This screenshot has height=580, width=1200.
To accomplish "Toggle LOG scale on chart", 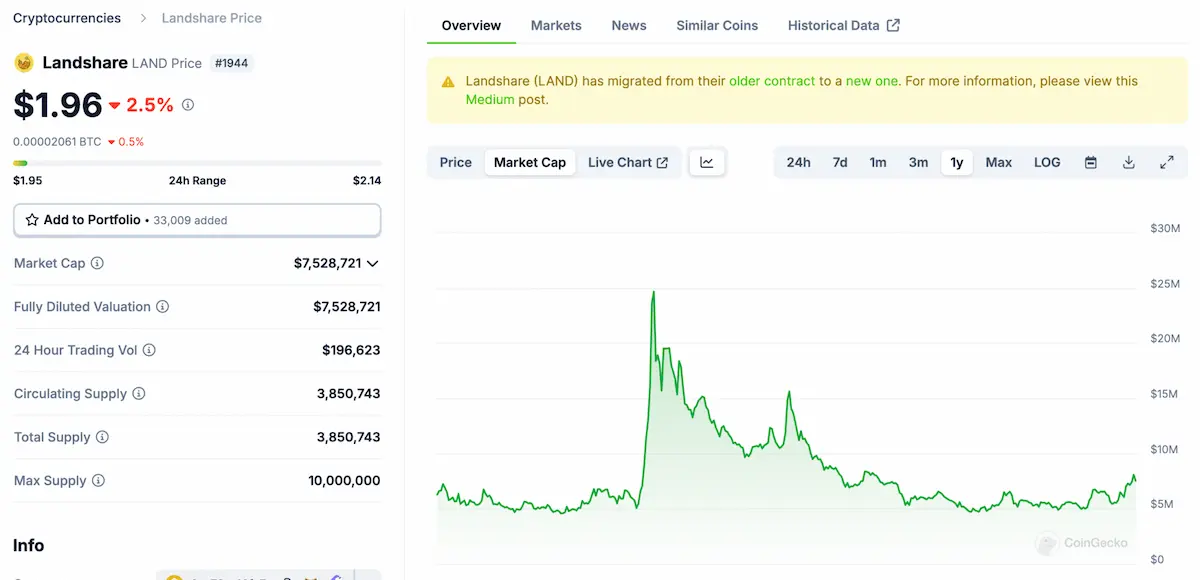I will pyautogui.click(x=1047, y=162).
